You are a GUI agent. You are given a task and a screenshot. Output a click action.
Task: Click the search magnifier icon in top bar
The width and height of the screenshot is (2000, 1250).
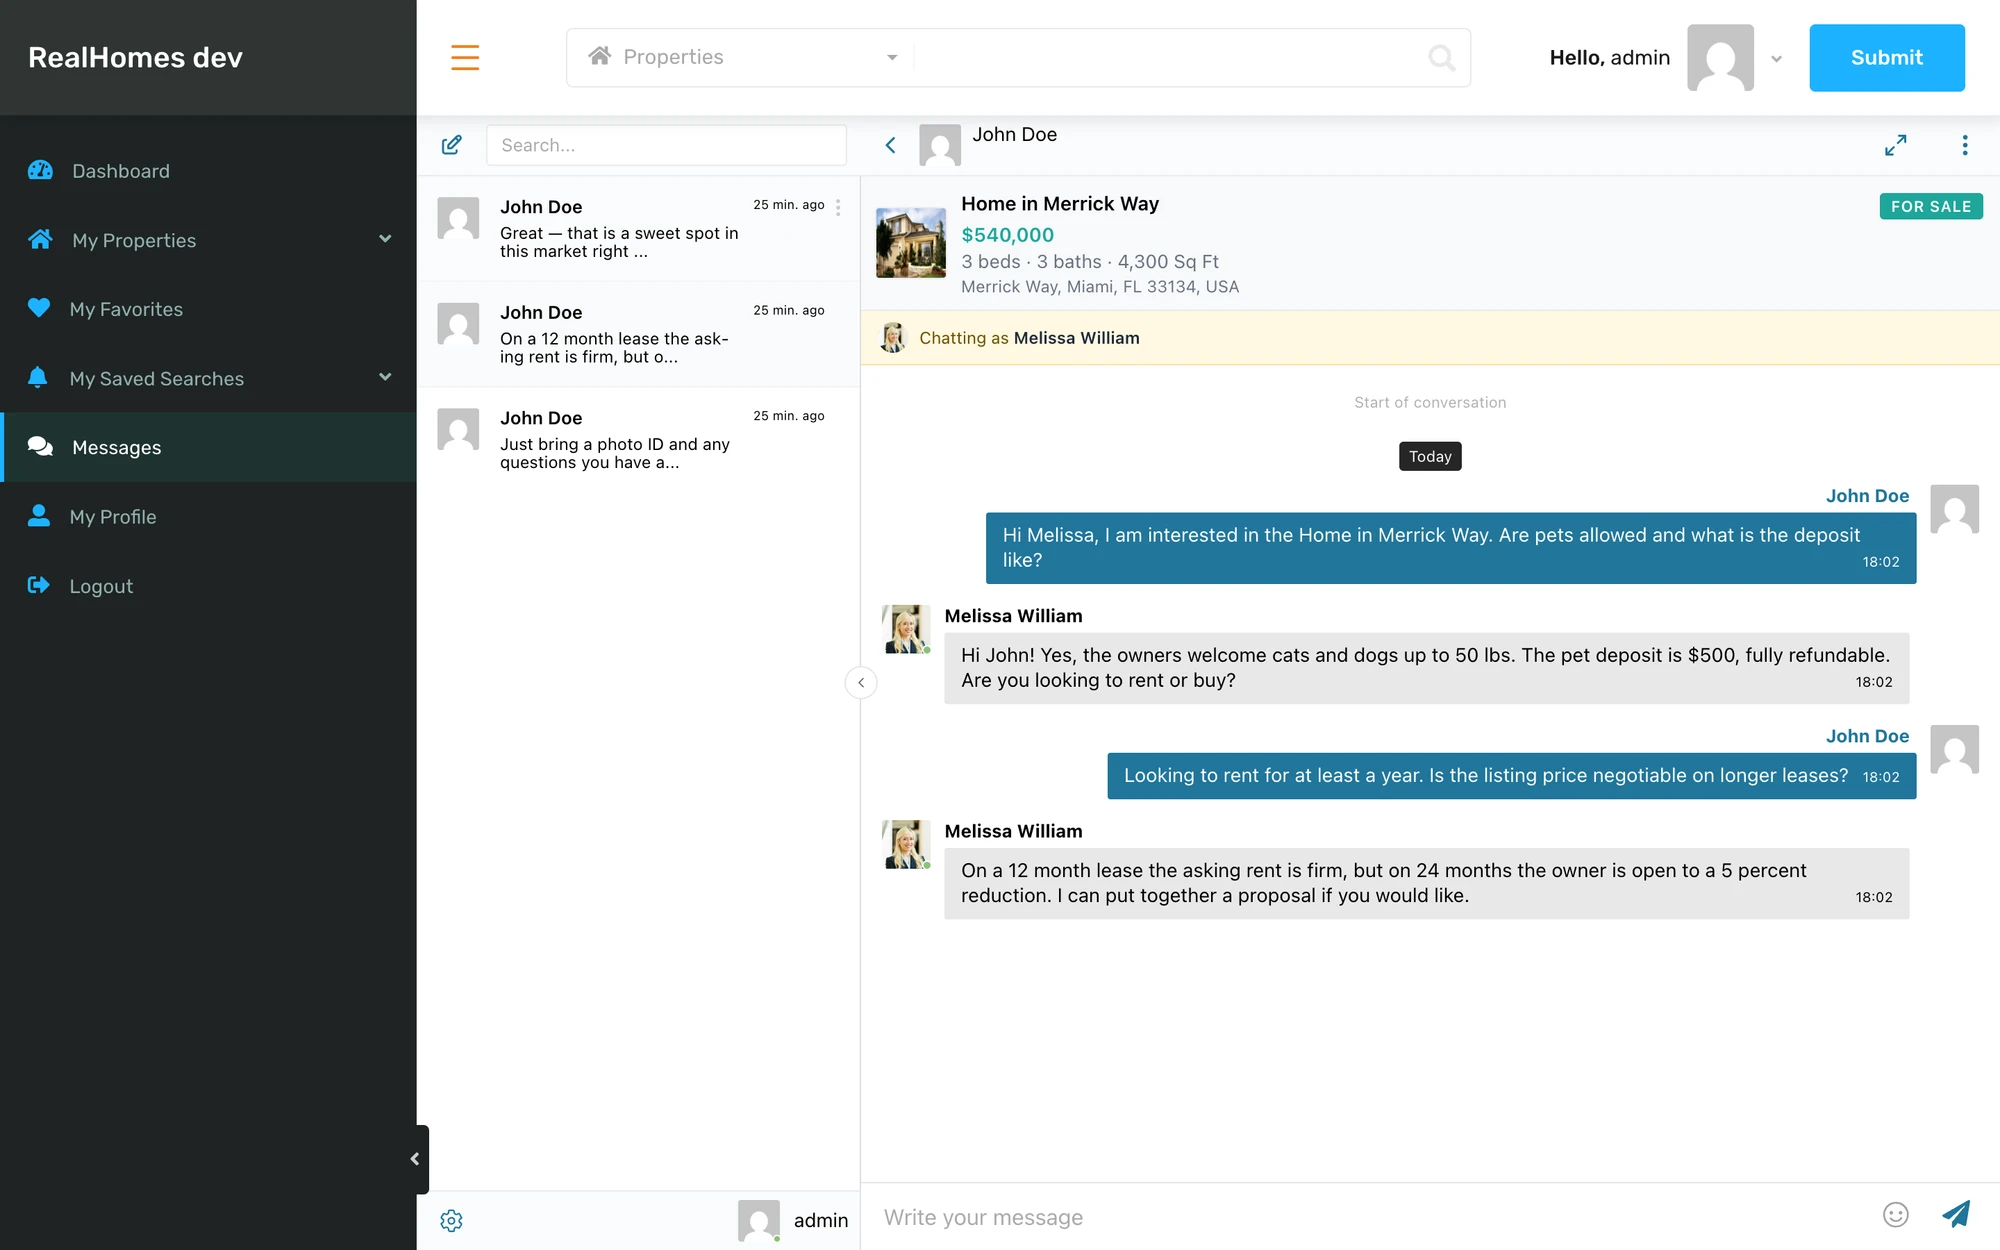(x=1441, y=58)
